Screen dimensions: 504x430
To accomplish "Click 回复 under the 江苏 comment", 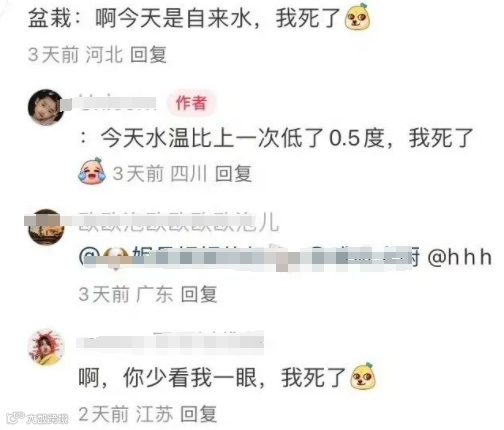I will coord(199,414).
